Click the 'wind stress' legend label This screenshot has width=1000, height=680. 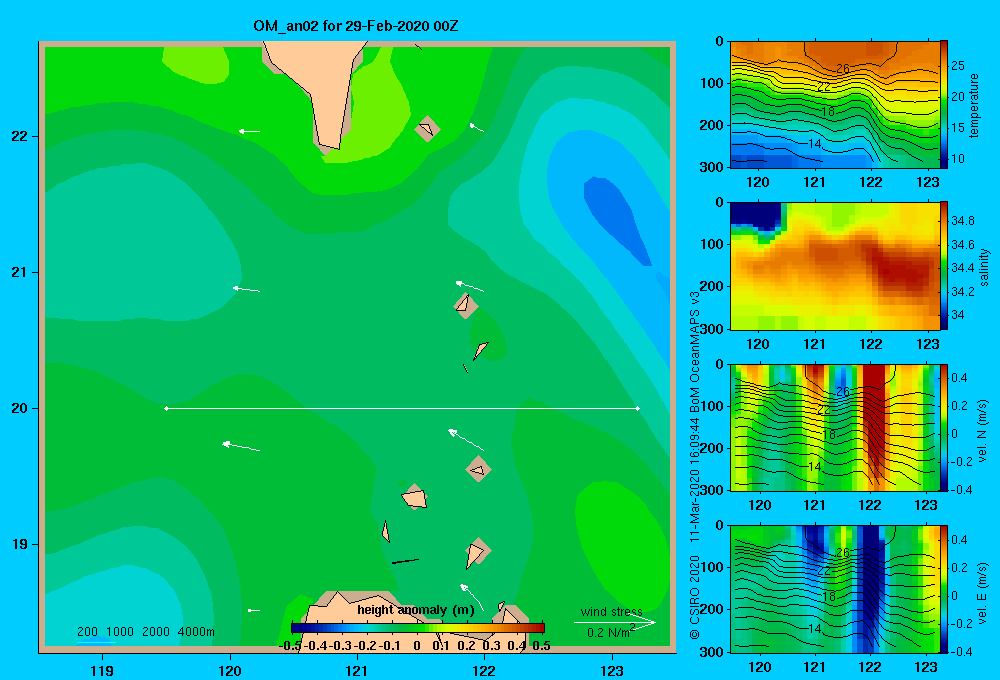(x=611, y=611)
